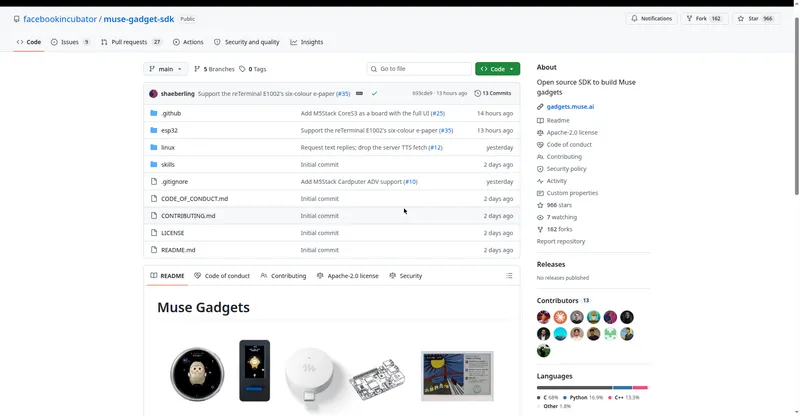Click the shaeberling author avatar

pos(153,93)
